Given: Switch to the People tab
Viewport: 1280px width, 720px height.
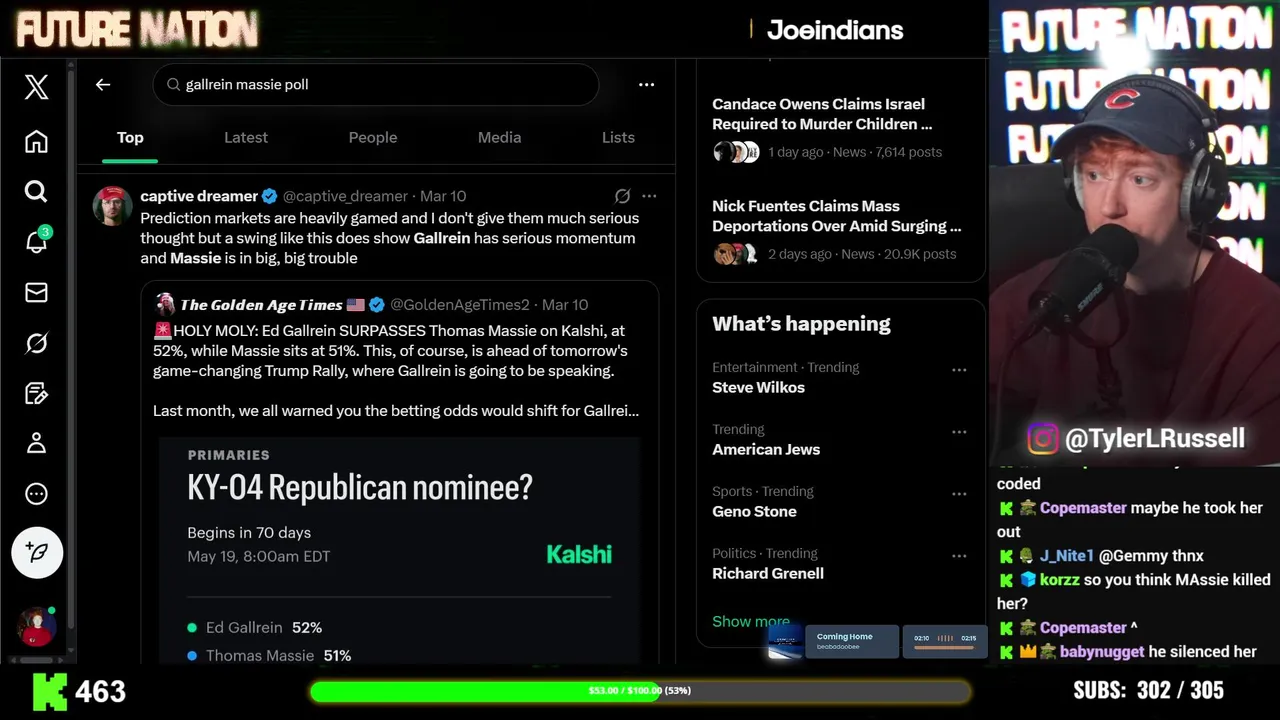Looking at the screenshot, I should (373, 138).
